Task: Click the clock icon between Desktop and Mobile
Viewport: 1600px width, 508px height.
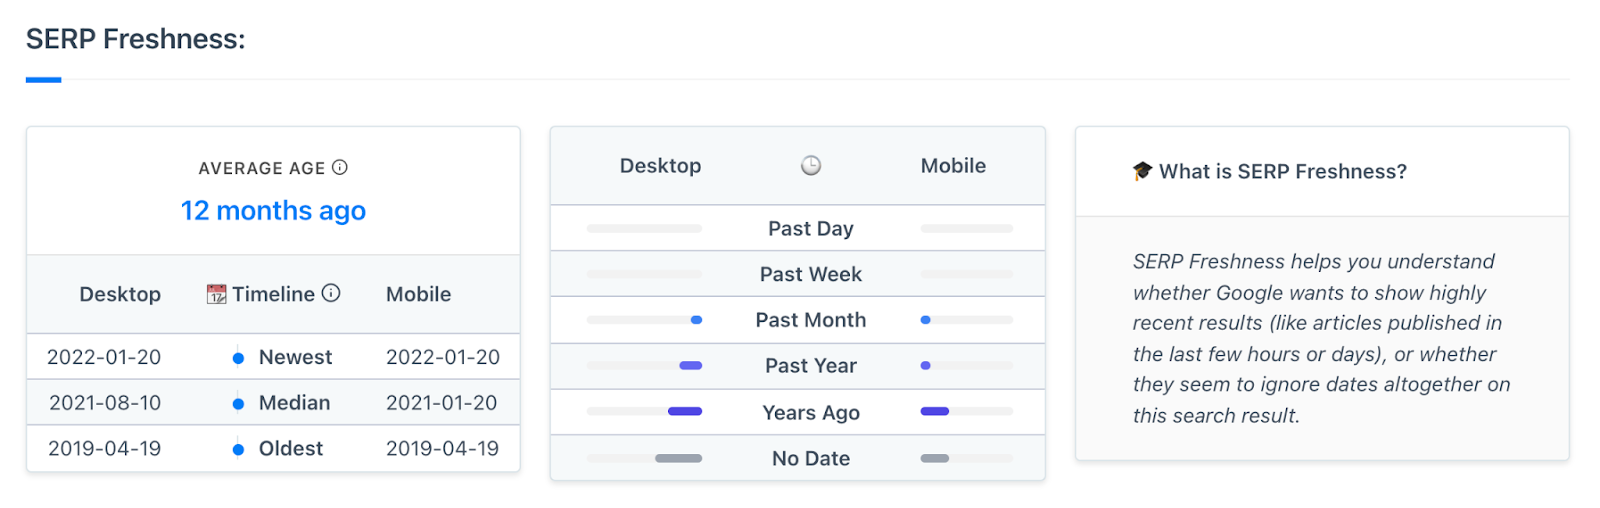Action: pyautogui.click(x=811, y=165)
